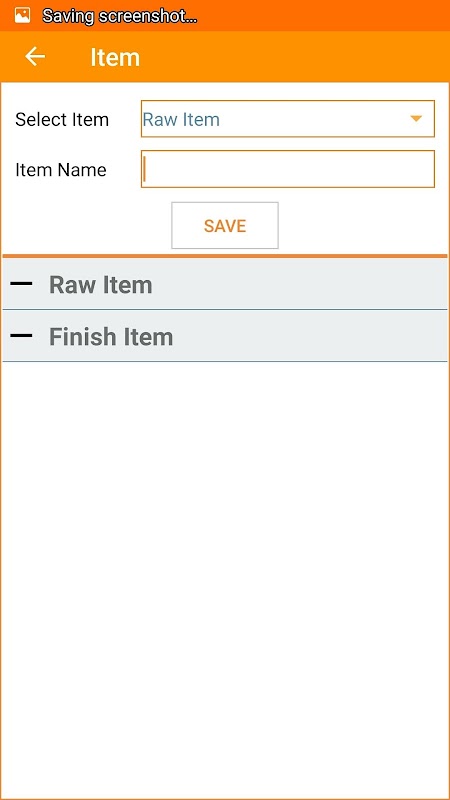Image resolution: width=450 pixels, height=800 pixels.
Task: Tap the orange app bar right of Item
Action: click(x=295, y=57)
